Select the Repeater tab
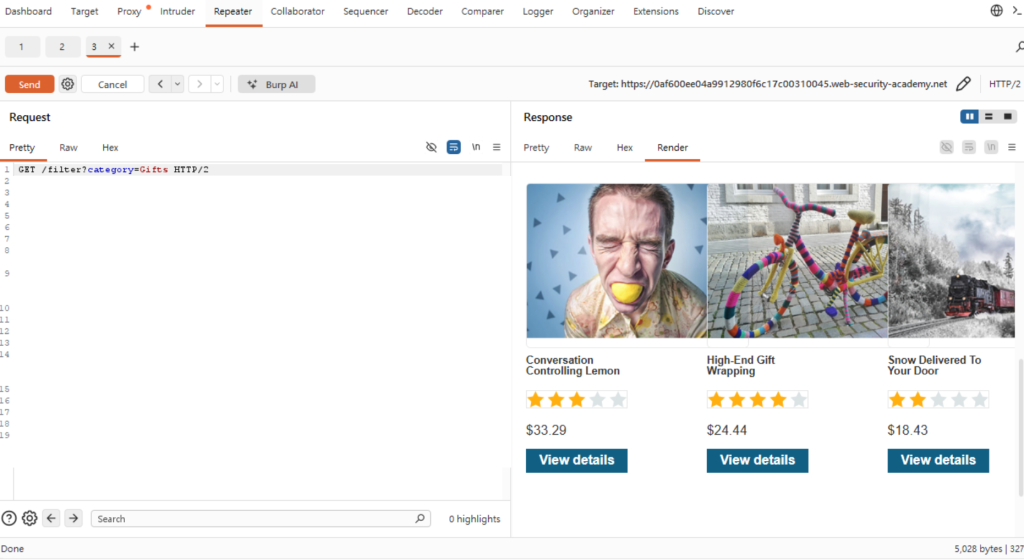The width and height of the screenshot is (1024, 560). (x=233, y=11)
